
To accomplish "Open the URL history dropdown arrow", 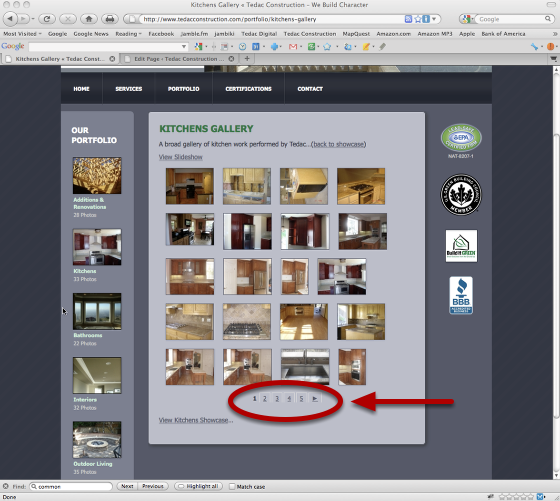I will click(x=434, y=19).
